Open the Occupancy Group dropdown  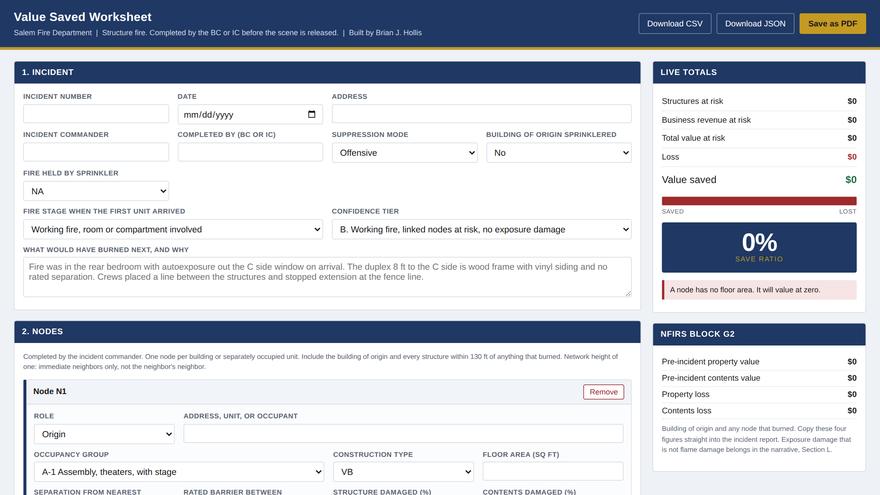click(179, 472)
